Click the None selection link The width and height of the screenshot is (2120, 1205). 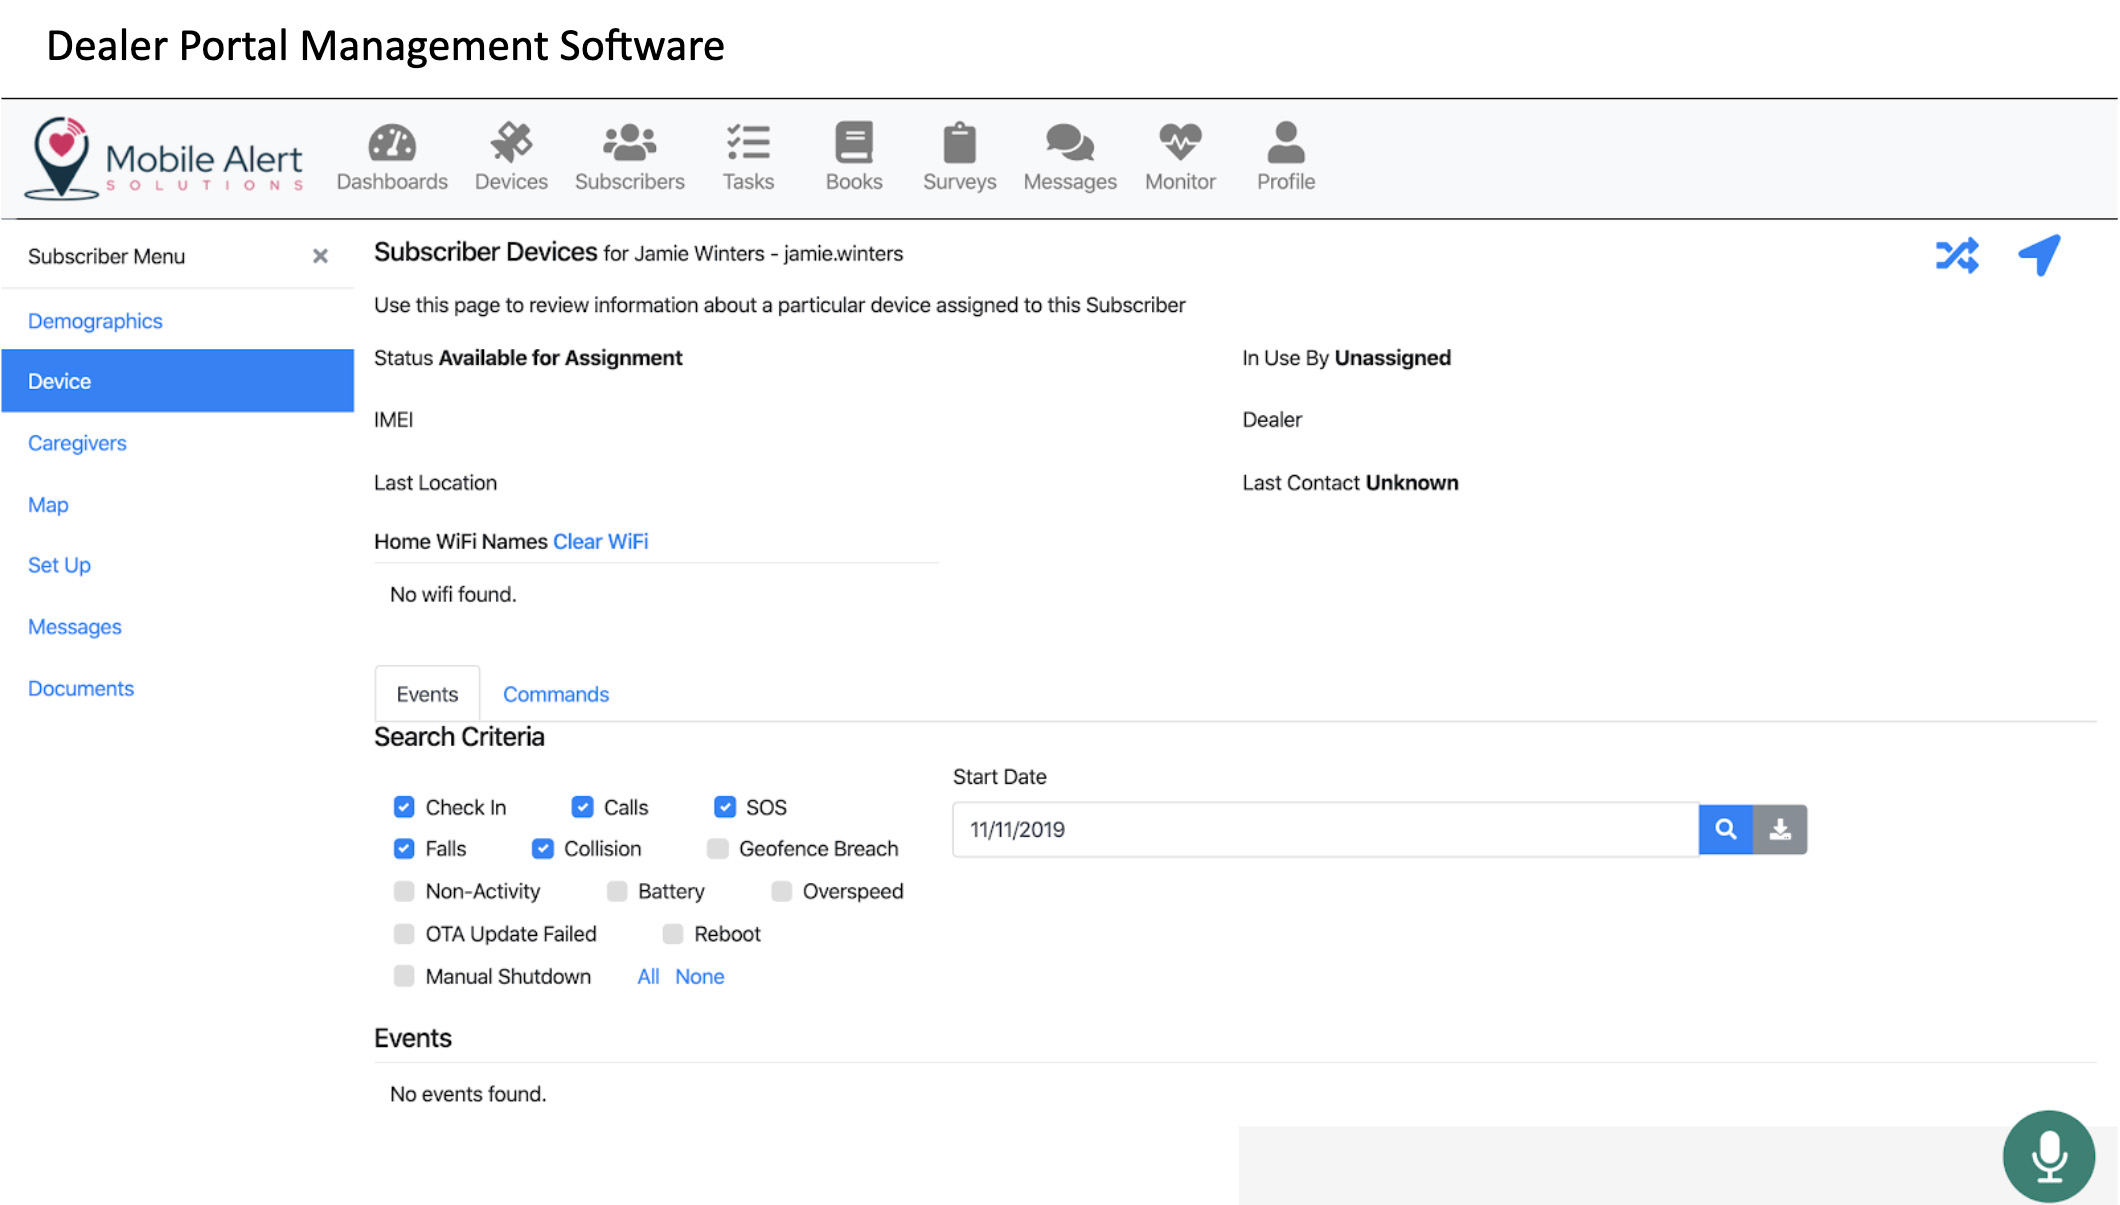point(699,976)
